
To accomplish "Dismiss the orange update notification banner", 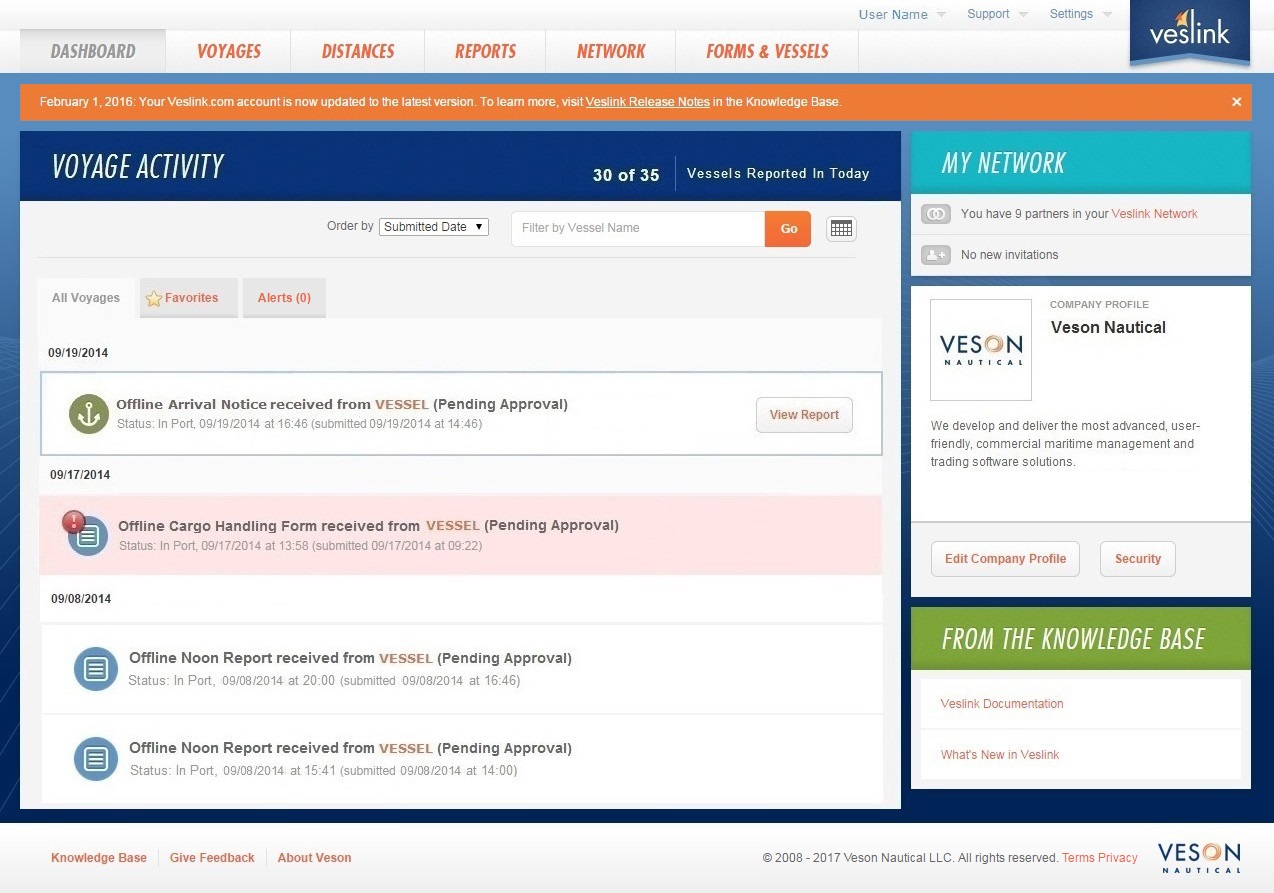I will point(1237,102).
